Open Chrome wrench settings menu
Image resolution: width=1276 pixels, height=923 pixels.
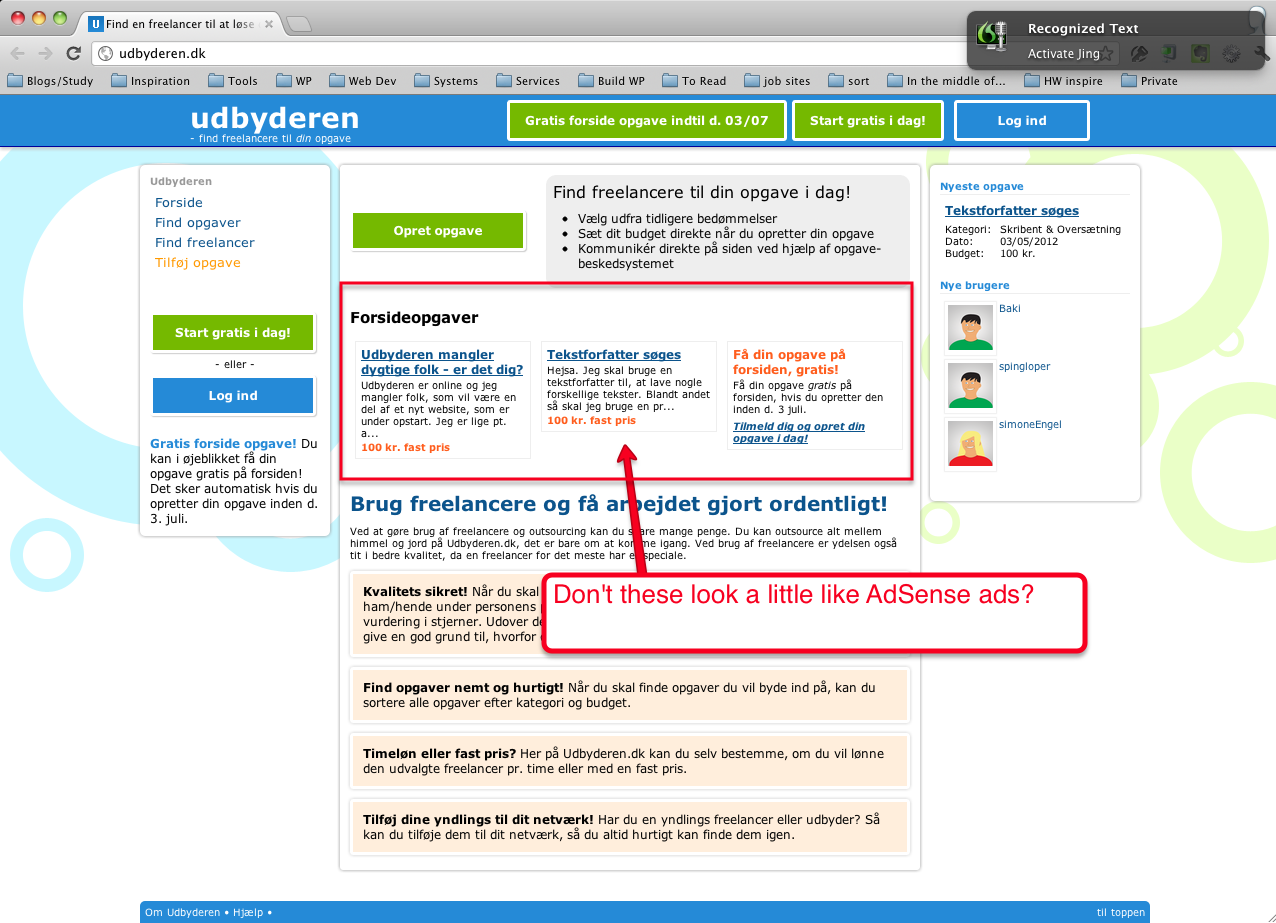1261,54
